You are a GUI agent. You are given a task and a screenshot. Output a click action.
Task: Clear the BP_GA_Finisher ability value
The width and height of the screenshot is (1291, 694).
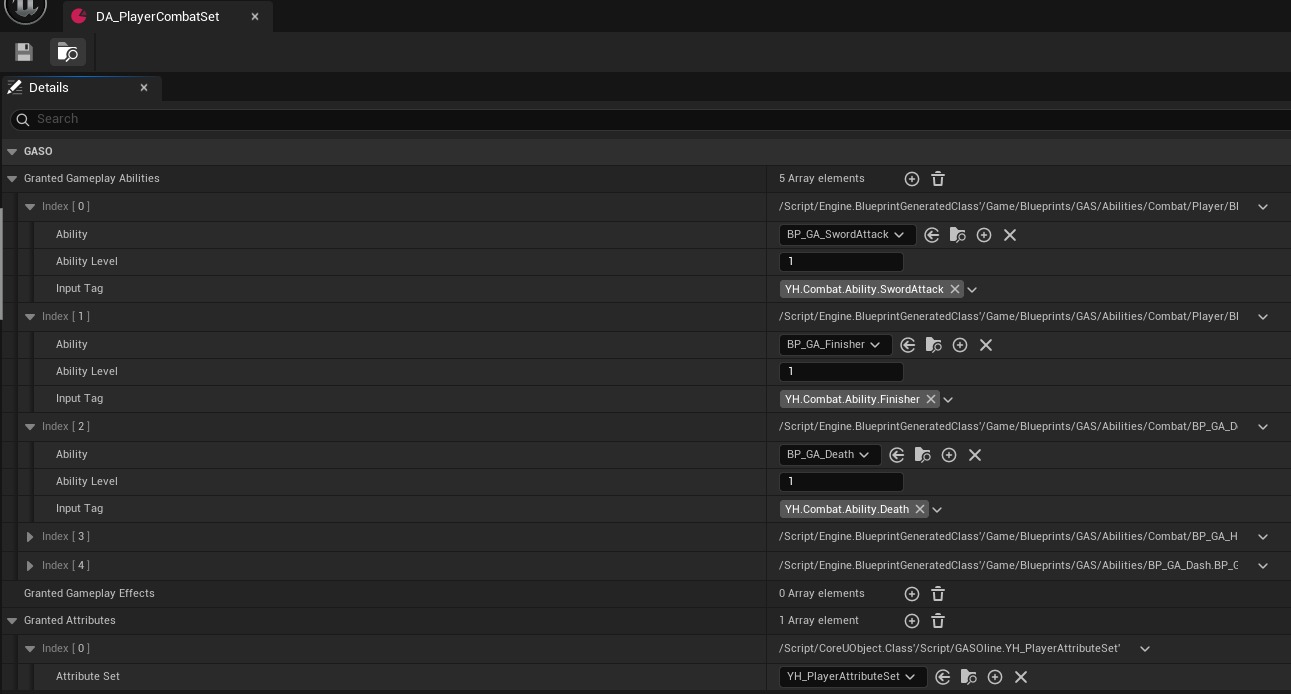click(986, 345)
